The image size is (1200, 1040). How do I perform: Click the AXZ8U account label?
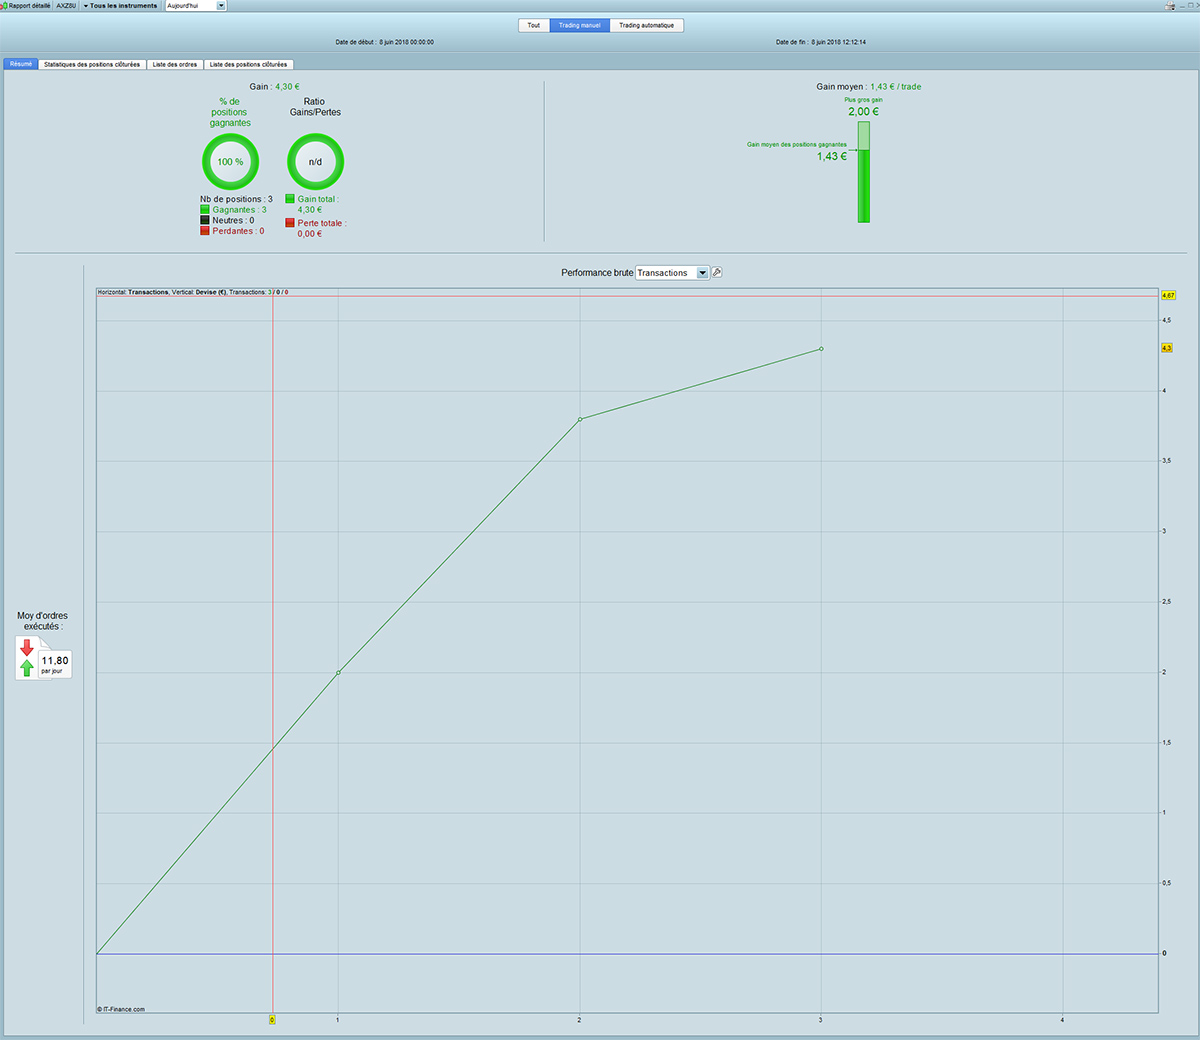(x=66, y=6)
